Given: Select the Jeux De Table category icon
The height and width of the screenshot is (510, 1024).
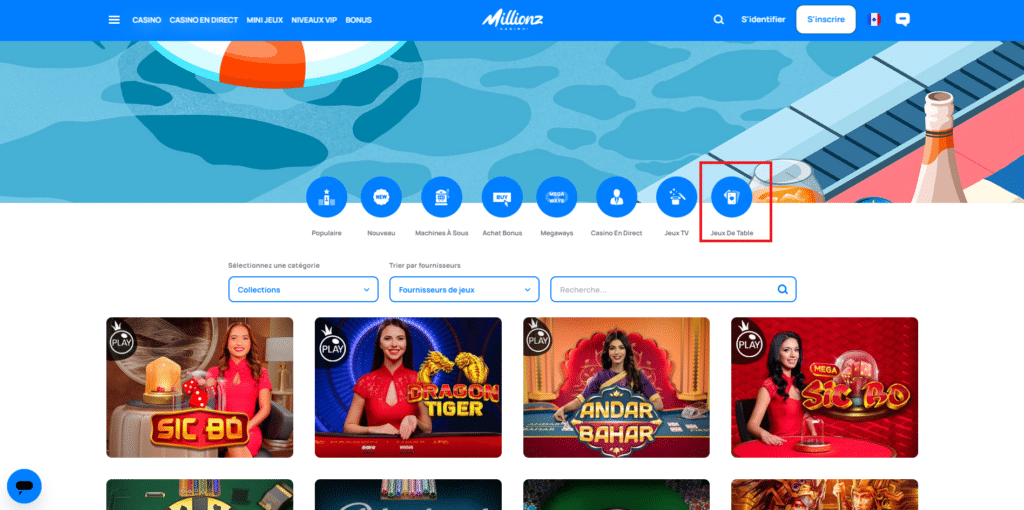Looking at the screenshot, I should tap(731, 197).
